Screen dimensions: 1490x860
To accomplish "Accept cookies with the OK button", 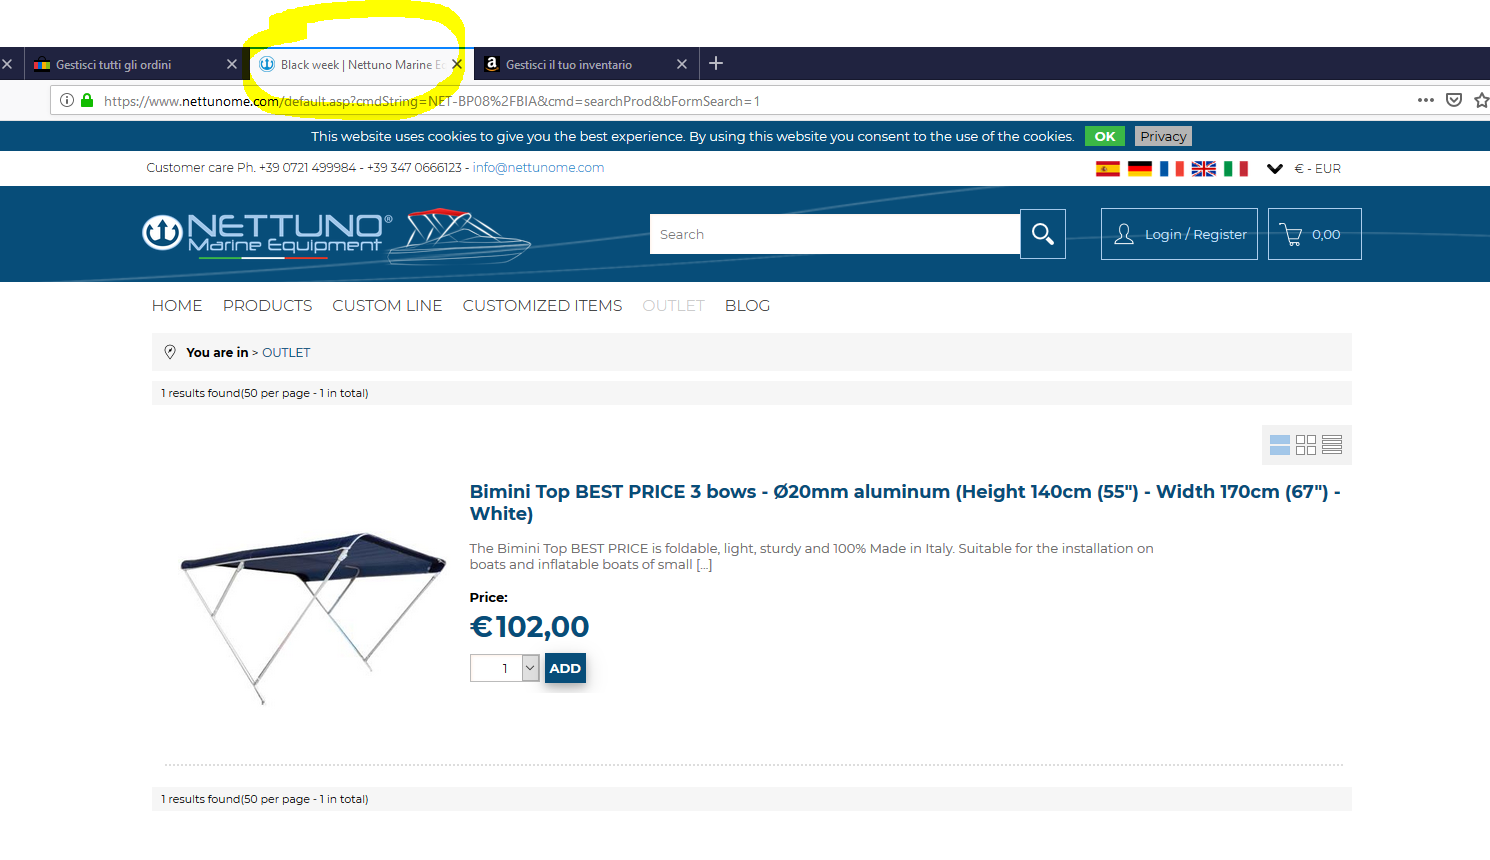I will tap(1105, 136).
